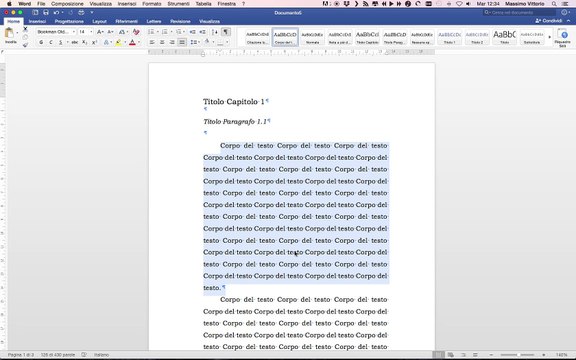Screen dimensions: 576x360
Task: Increase font size with larger A icon
Action: [x=100, y=32]
